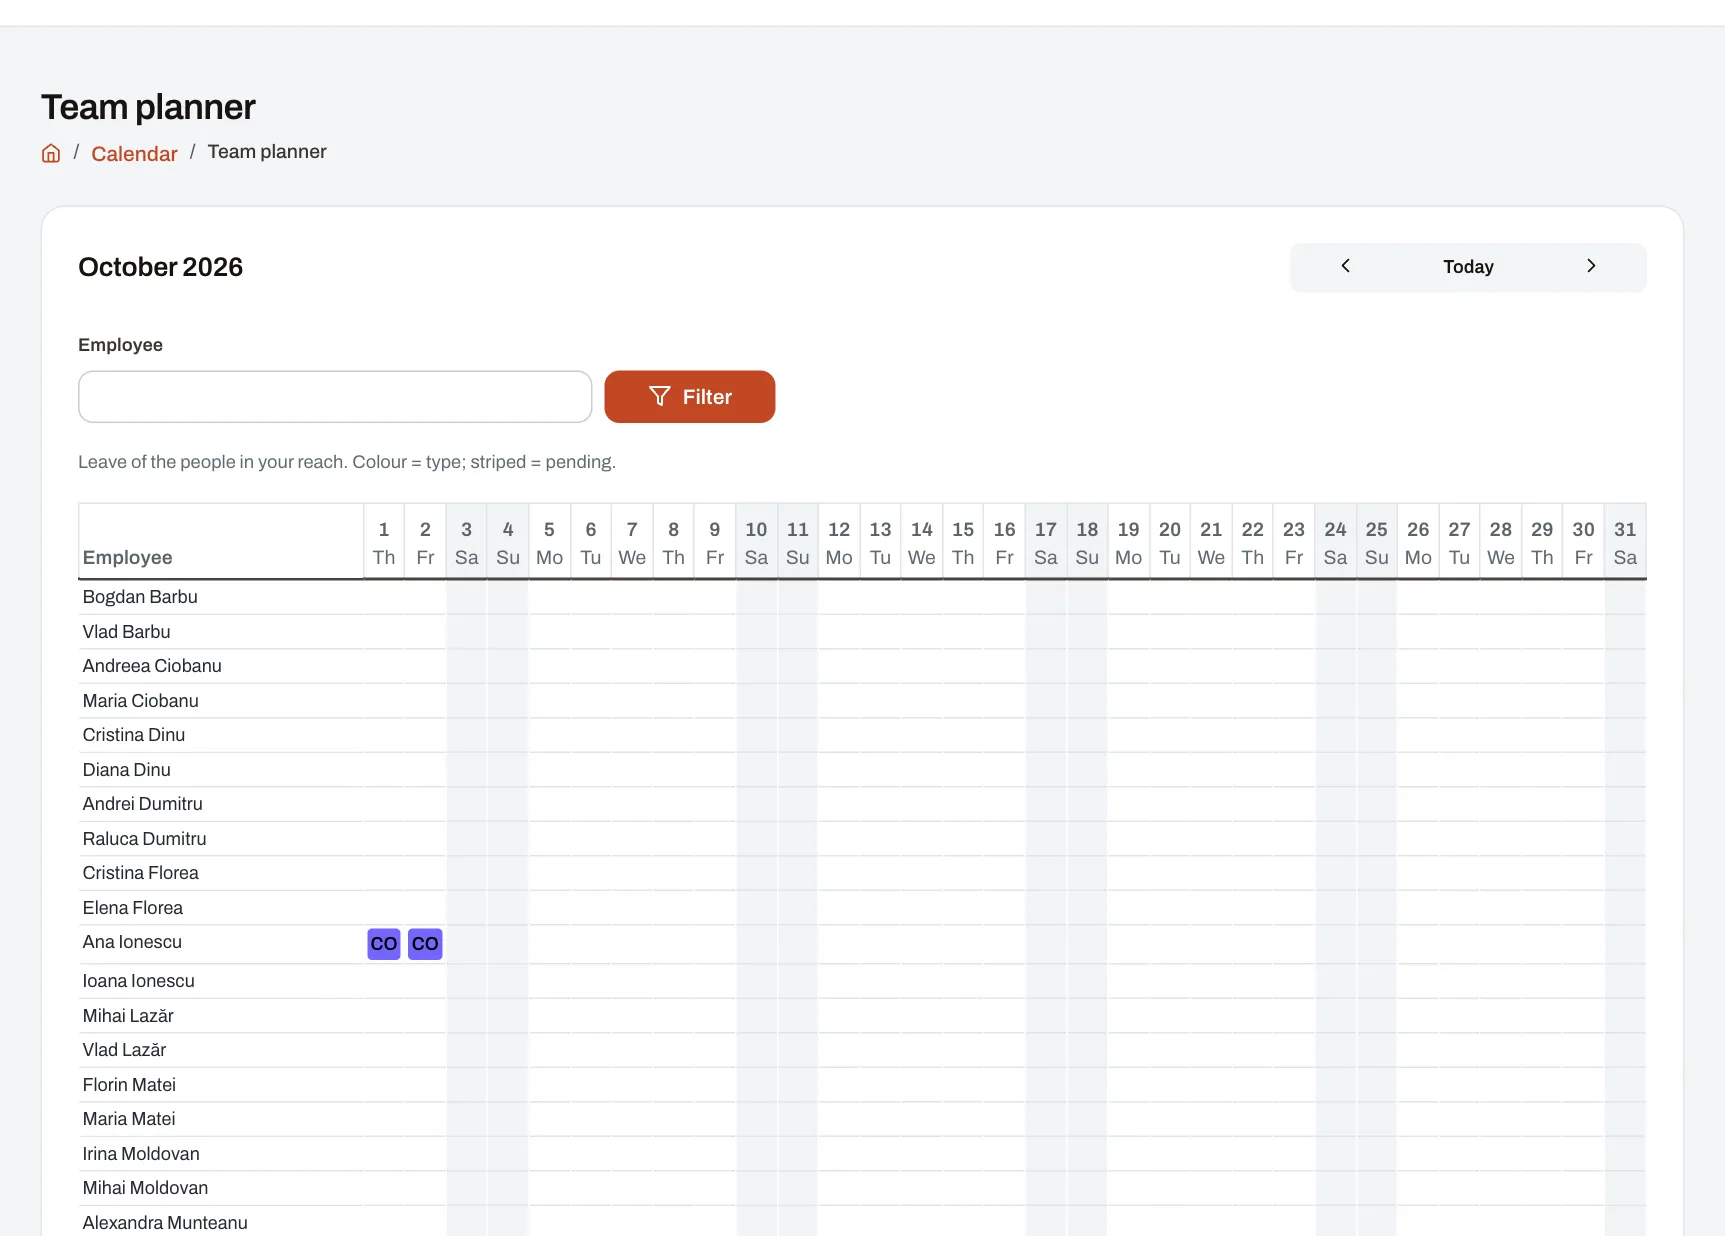Select employee Ioana Ionescu
This screenshot has width=1725, height=1236.
click(138, 981)
